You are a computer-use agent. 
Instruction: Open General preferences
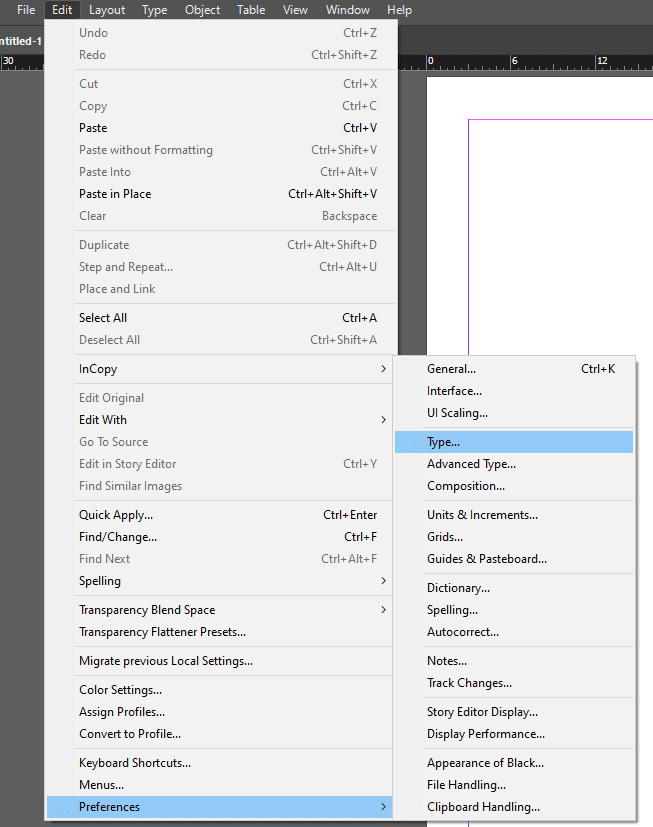pyautogui.click(x=514, y=369)
